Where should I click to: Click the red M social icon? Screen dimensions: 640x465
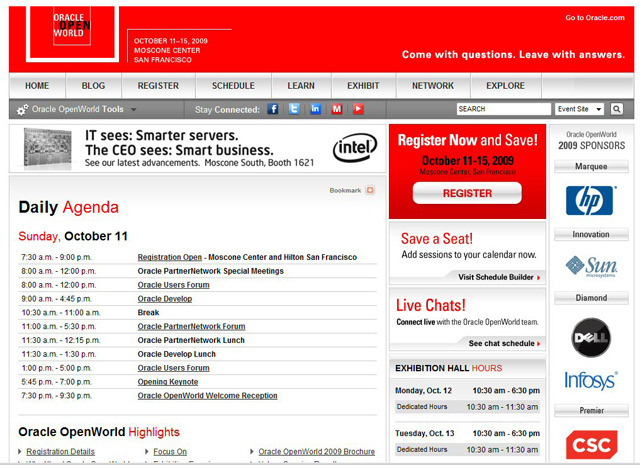pyautogui.click(x=337, y=109)
